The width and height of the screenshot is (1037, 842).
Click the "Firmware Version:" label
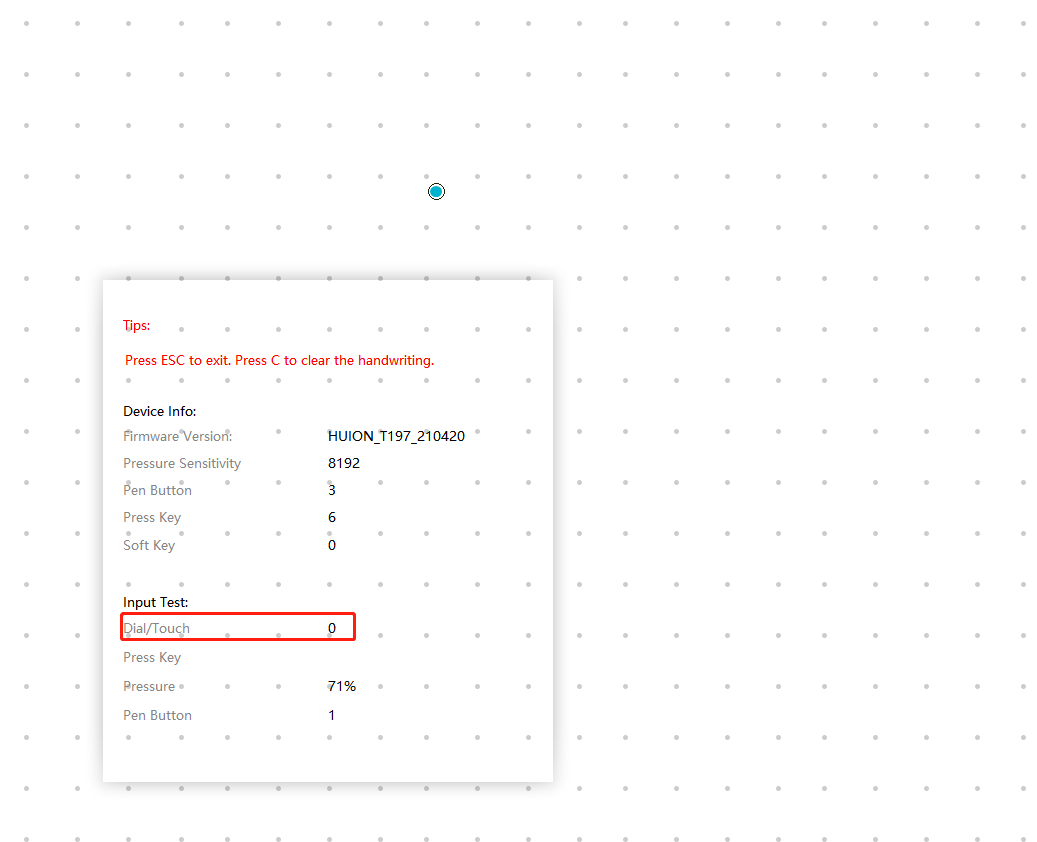pyautogui.click(x=177, y=437)
